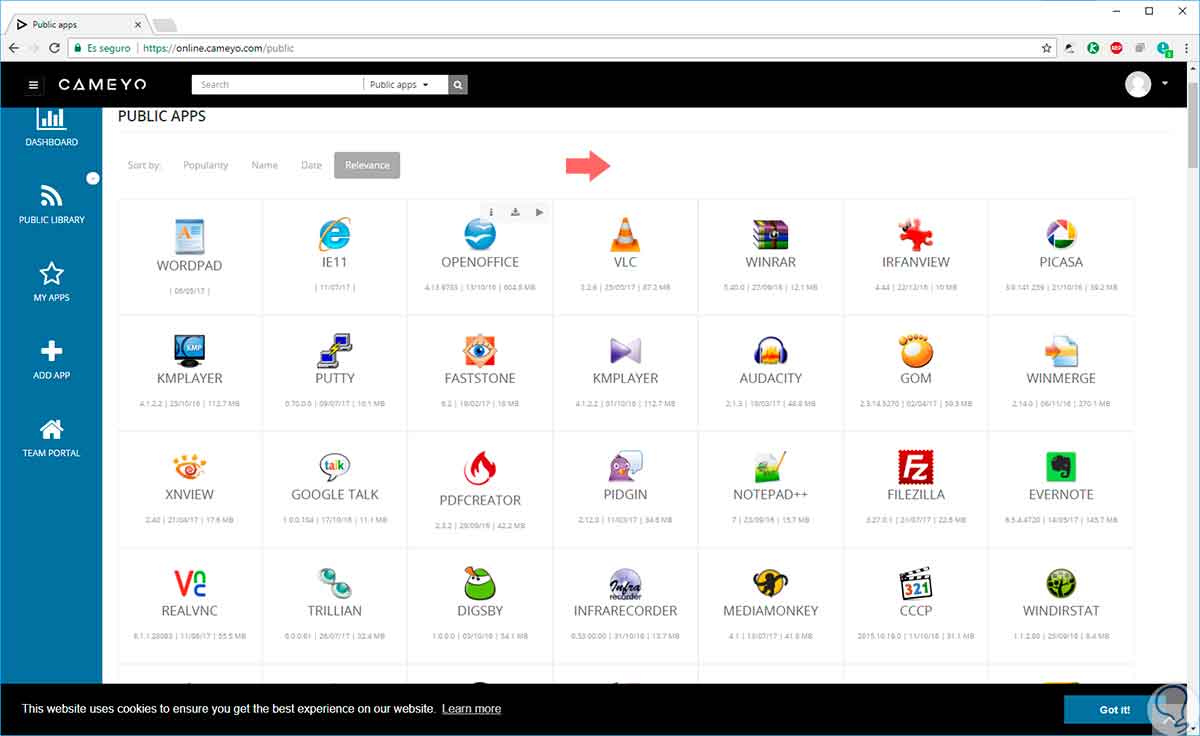The height and width of the screenshot is (736, 1200).
Task: Click the search magnifier button
Action: [458, 85]
